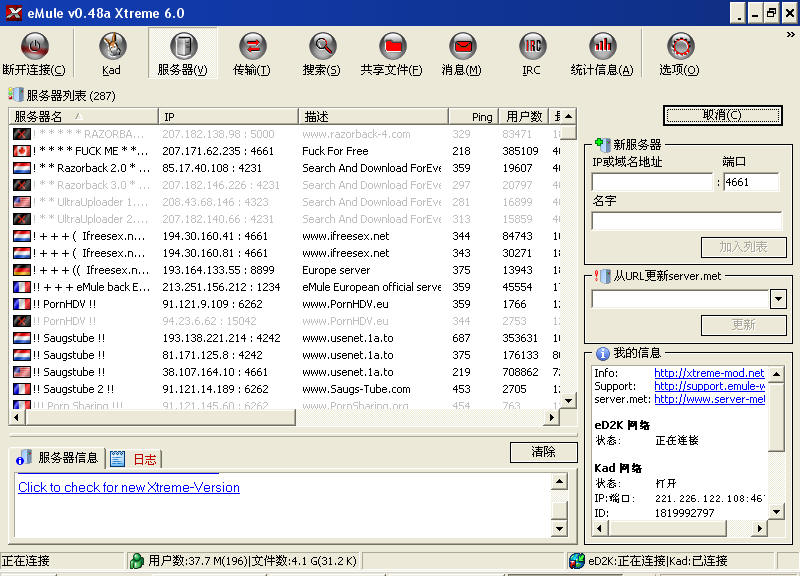Open the server.met URL dropdown arrow
The image size is (800, 576).
pos(778,299)
